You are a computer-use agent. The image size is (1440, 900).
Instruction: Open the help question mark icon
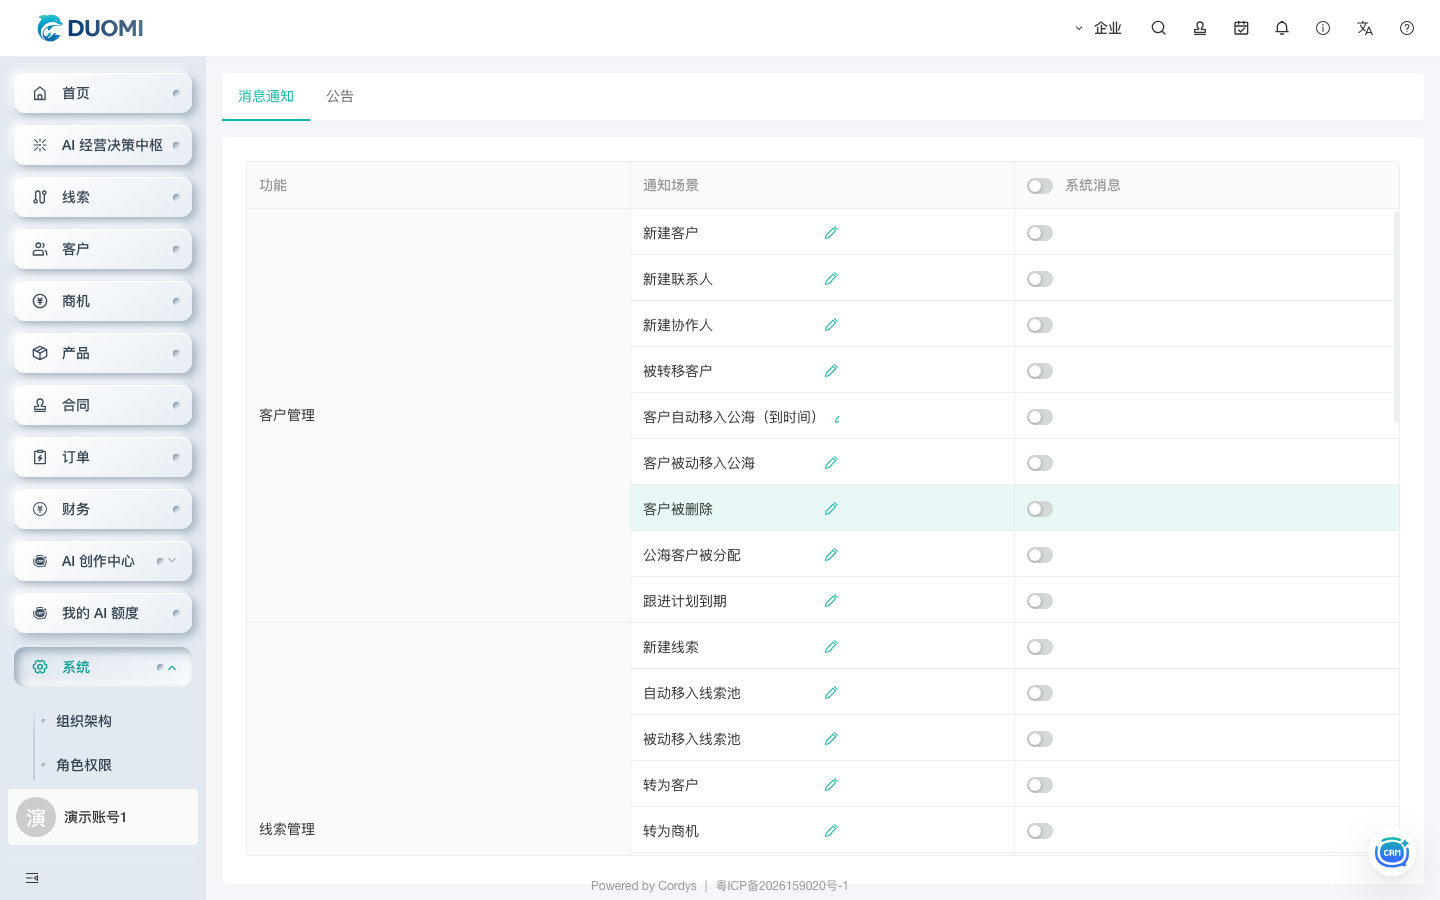pyautogui.click(x=1407, y=28)
